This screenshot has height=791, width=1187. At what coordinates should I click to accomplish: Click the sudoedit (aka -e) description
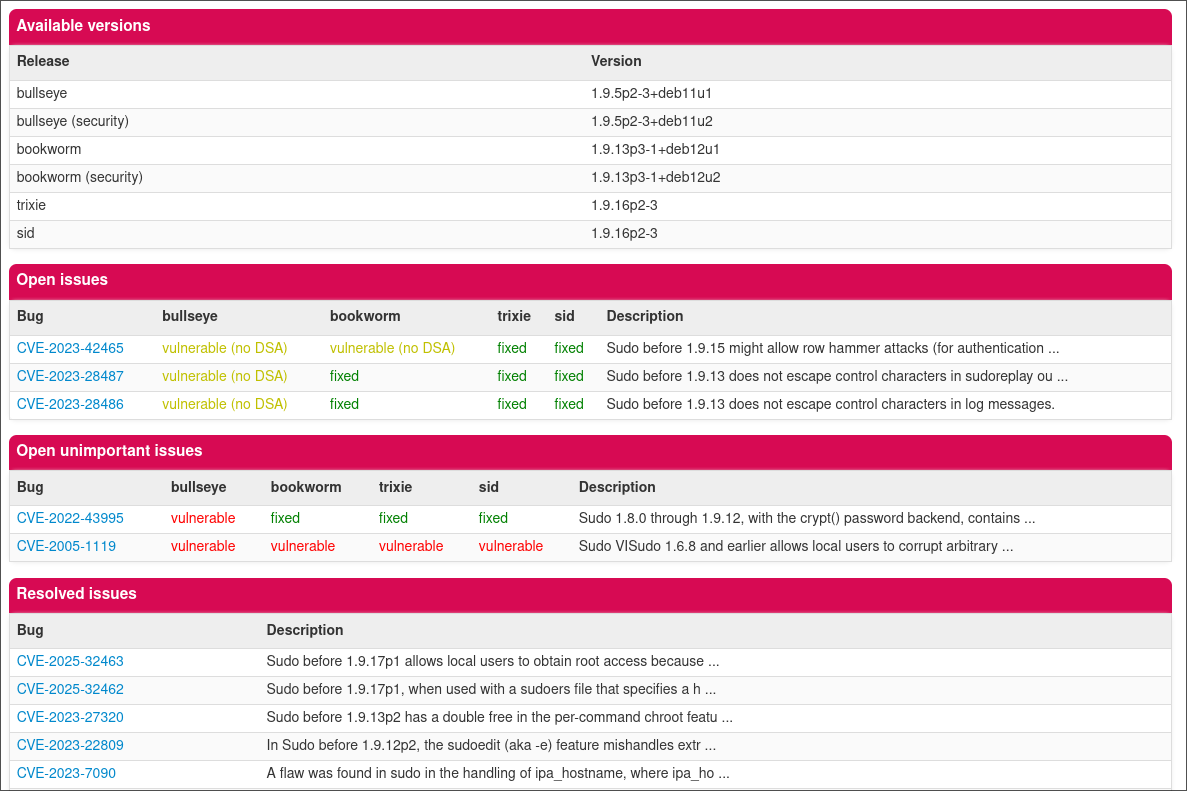491,746
